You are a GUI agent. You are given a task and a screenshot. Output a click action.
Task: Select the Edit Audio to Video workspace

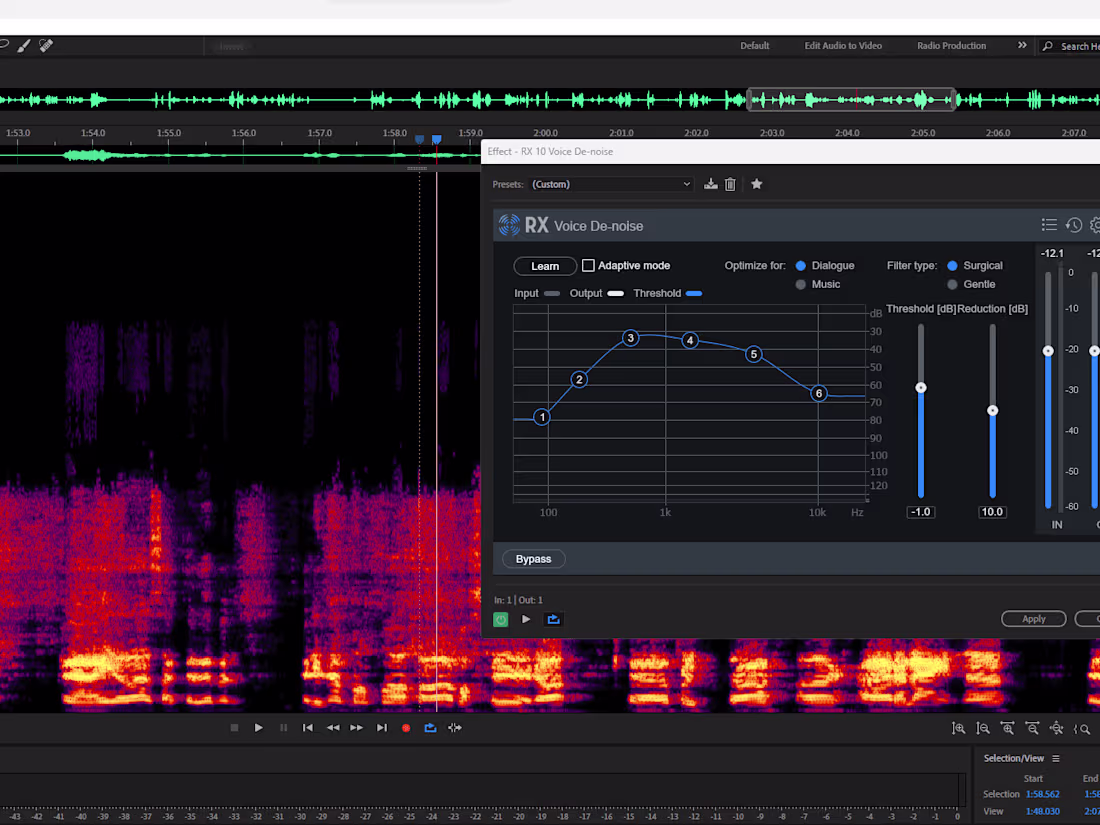coord(843,45)
